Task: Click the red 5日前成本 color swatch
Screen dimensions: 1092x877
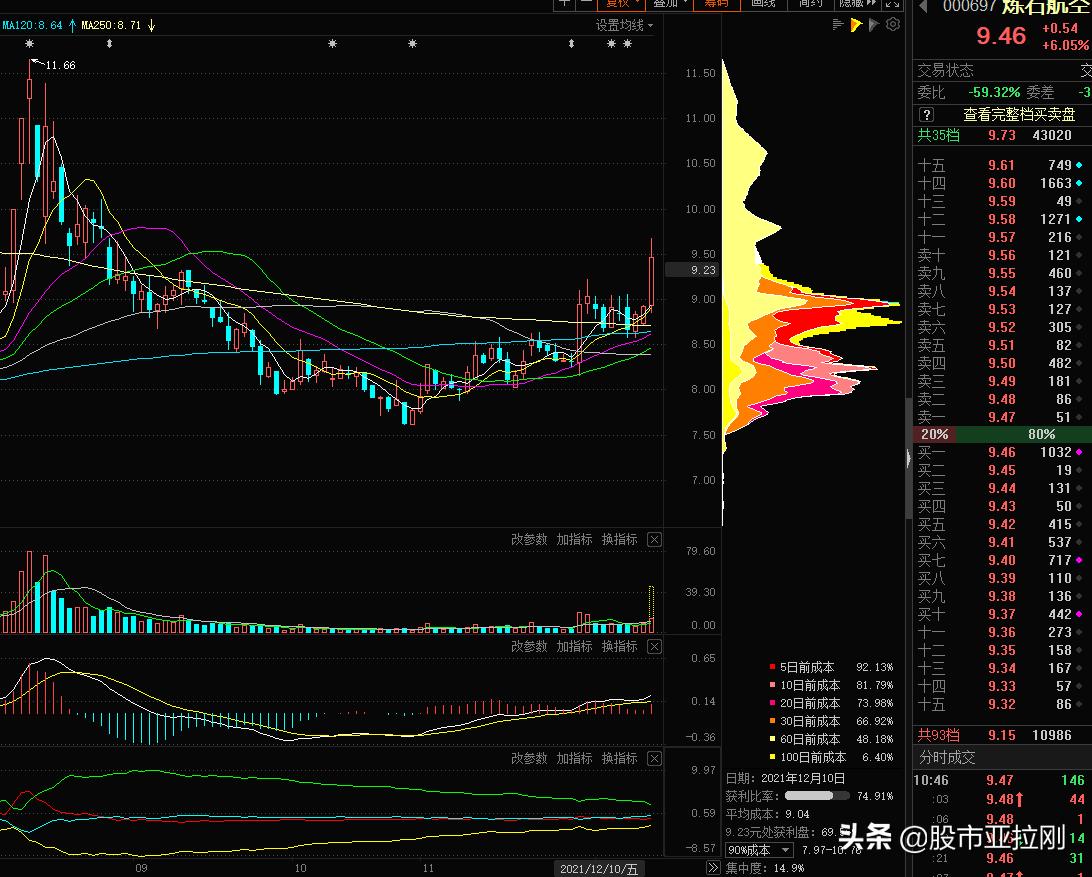Action: tap(772, 667)
